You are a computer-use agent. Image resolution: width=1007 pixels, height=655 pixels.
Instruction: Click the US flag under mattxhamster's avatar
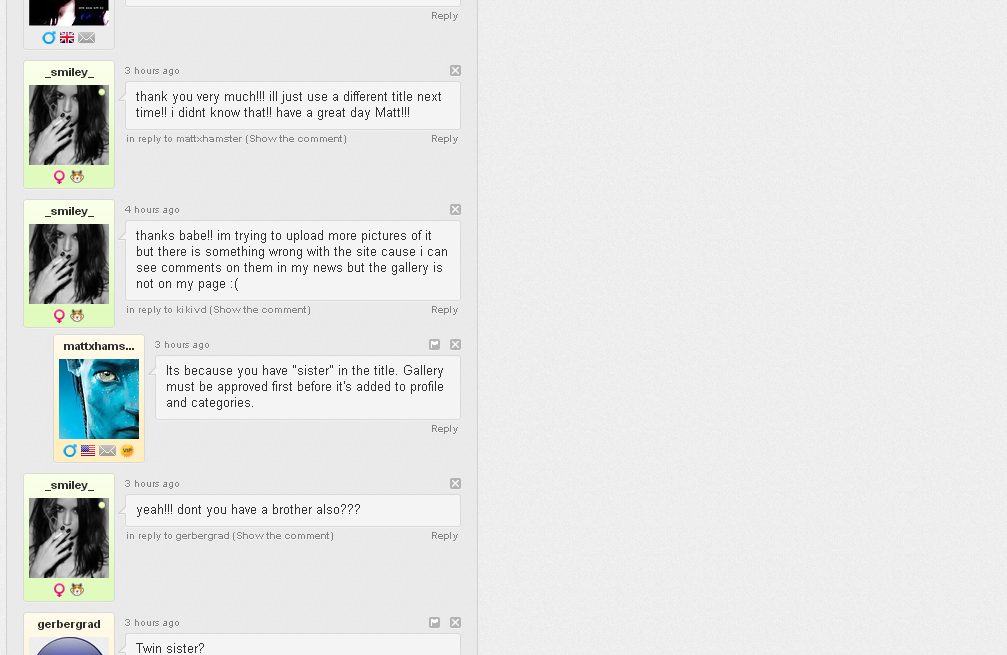[88, 451]
